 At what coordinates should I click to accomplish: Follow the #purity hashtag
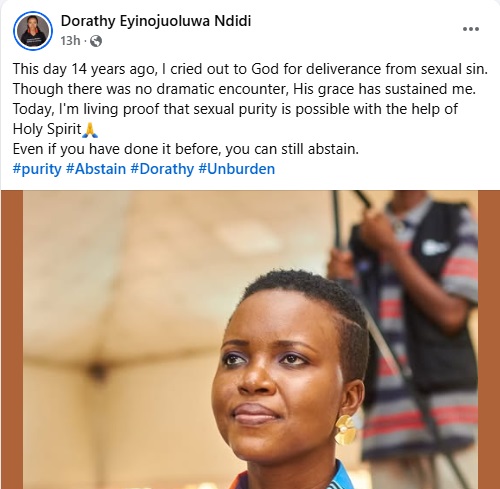pyautogui.click(x=37, y=169)
